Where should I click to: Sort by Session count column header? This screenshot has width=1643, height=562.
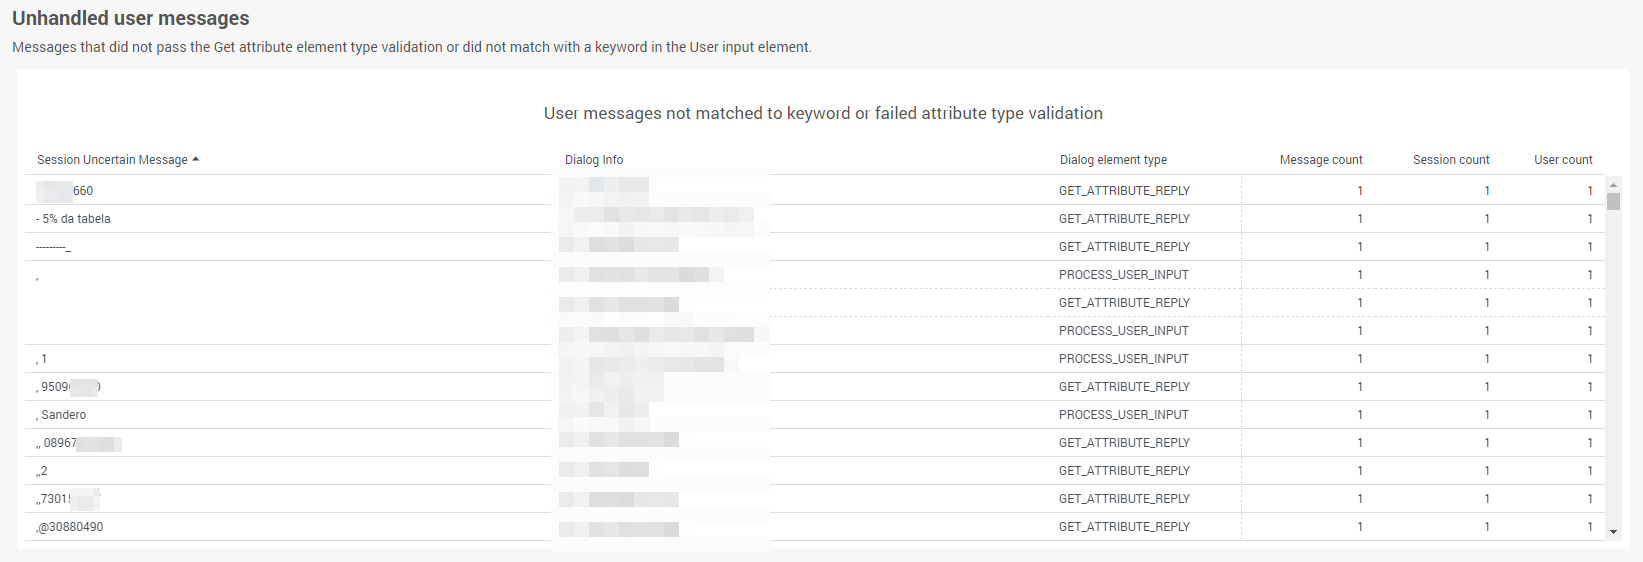(x=1451, y=160)
